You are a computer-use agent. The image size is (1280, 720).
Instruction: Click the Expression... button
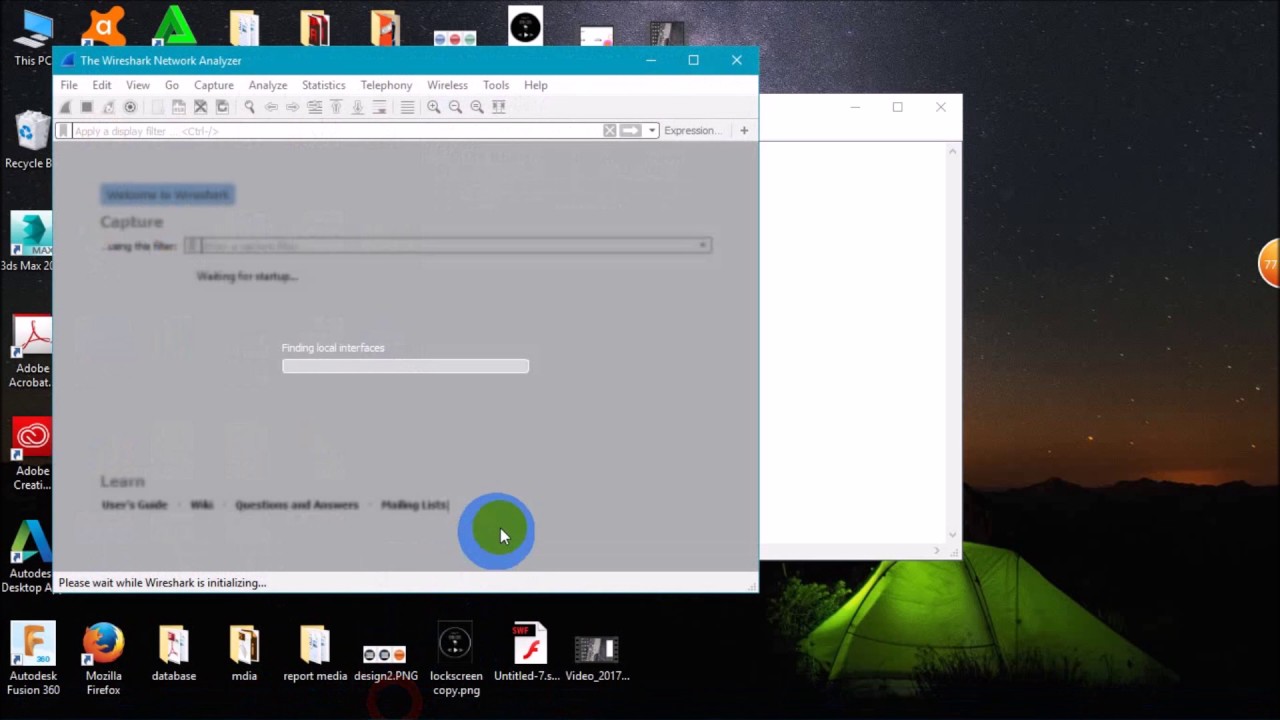691,131
